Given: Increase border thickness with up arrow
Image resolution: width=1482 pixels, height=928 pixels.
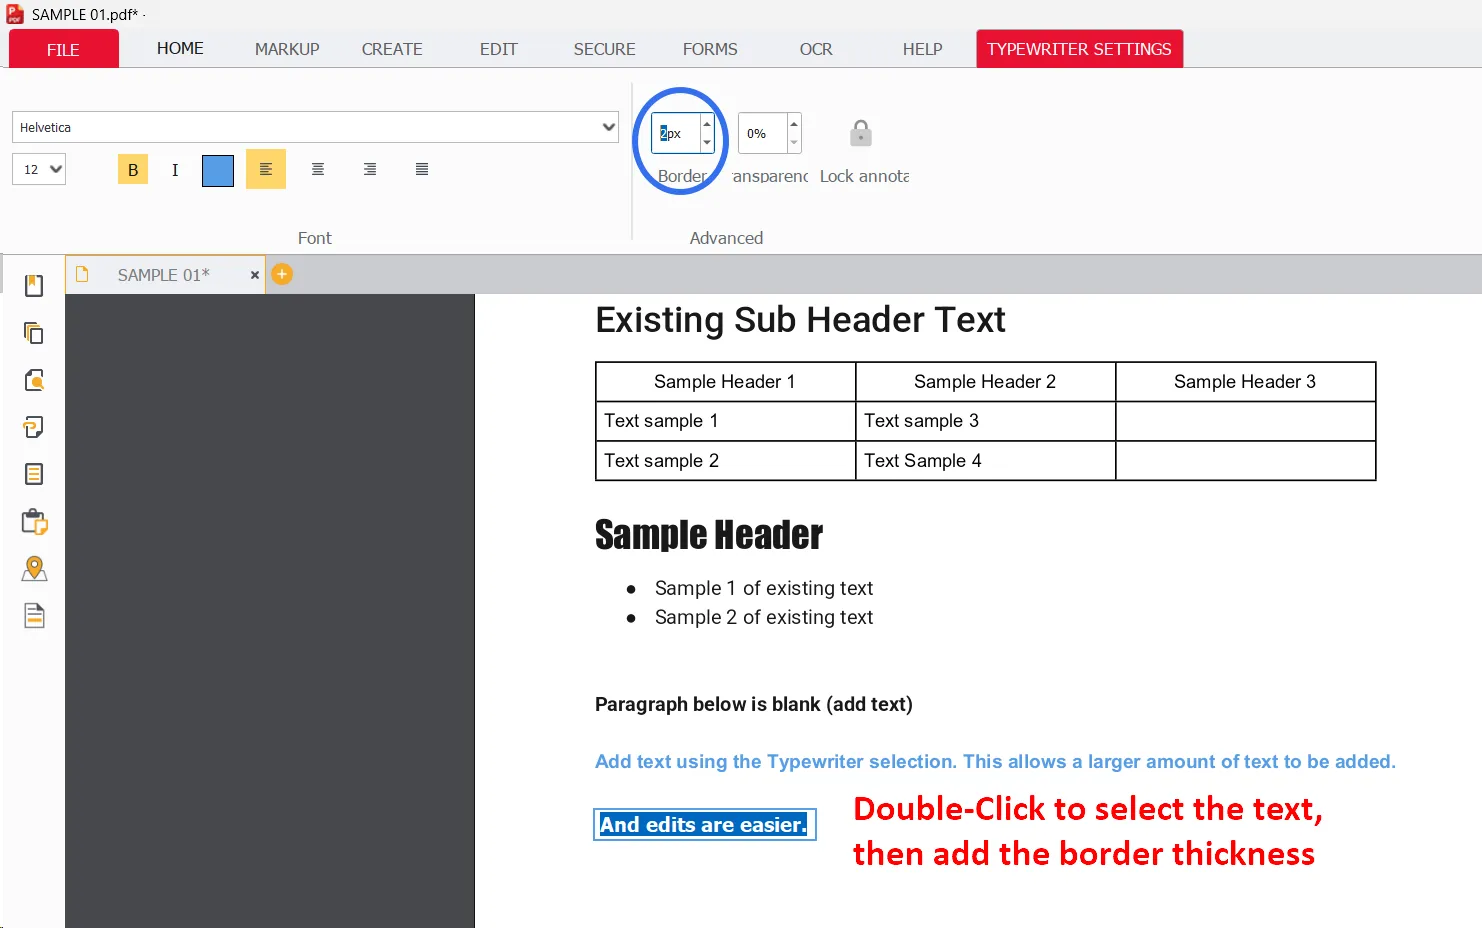Looking at the screenshot, I should pos(707,124).
